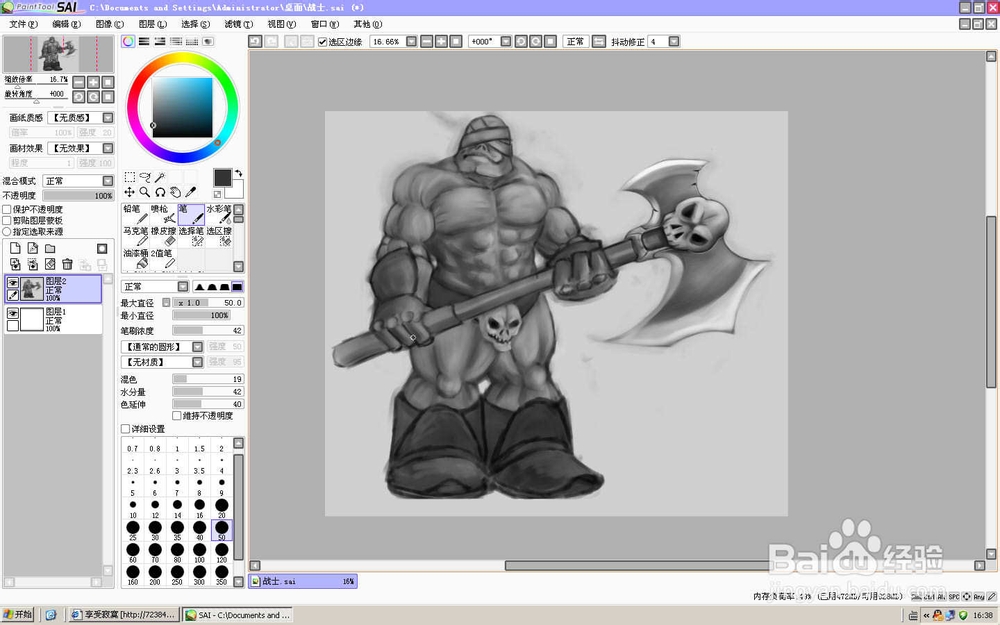Viewport: 1000px width, 625px height.
Task: Open 通常的圆形 brush shape dropdown
Action: tap(198, 347)
